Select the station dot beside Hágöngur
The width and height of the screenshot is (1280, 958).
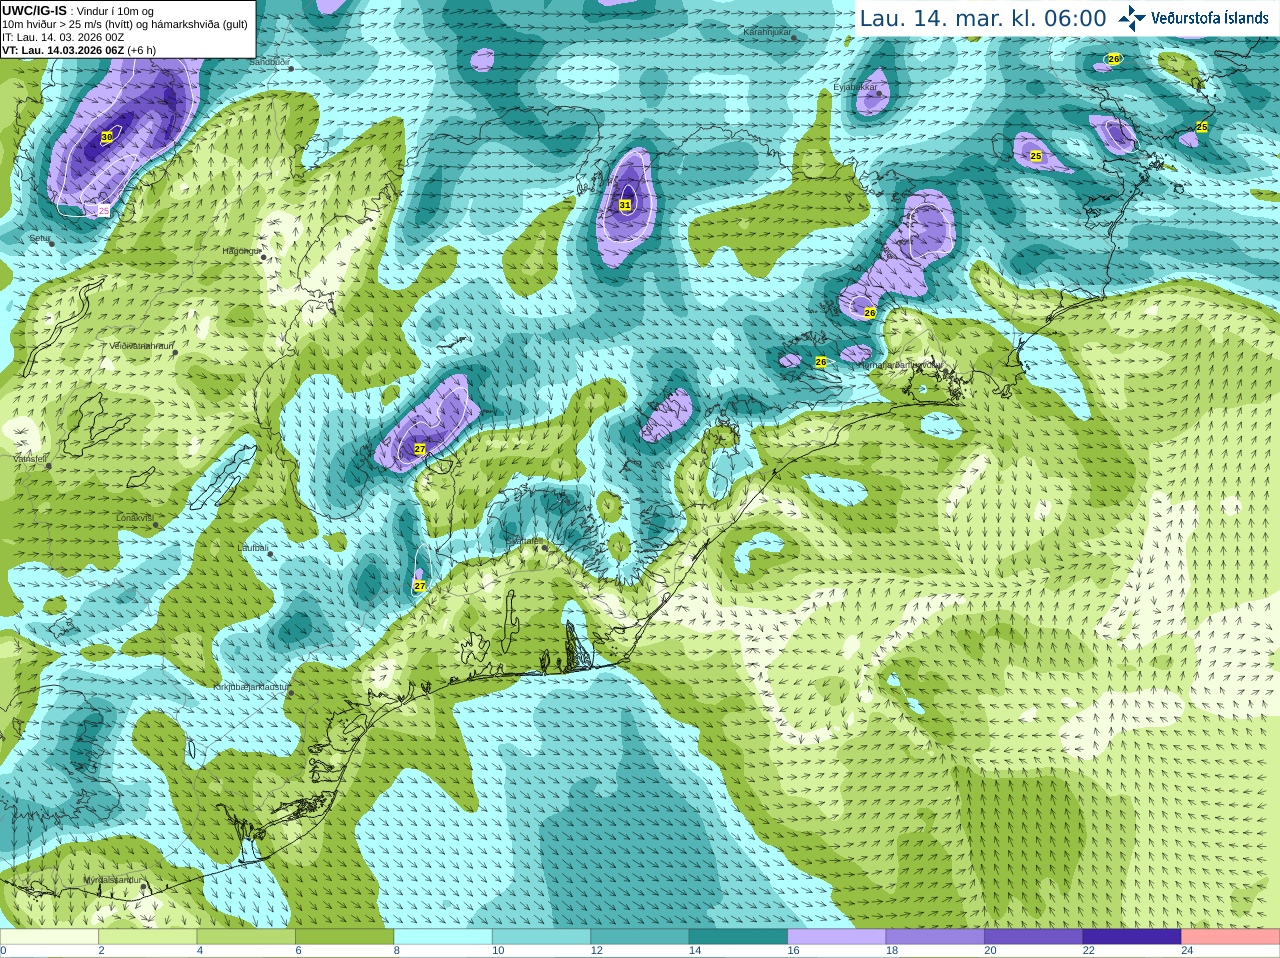coord(264,257)
